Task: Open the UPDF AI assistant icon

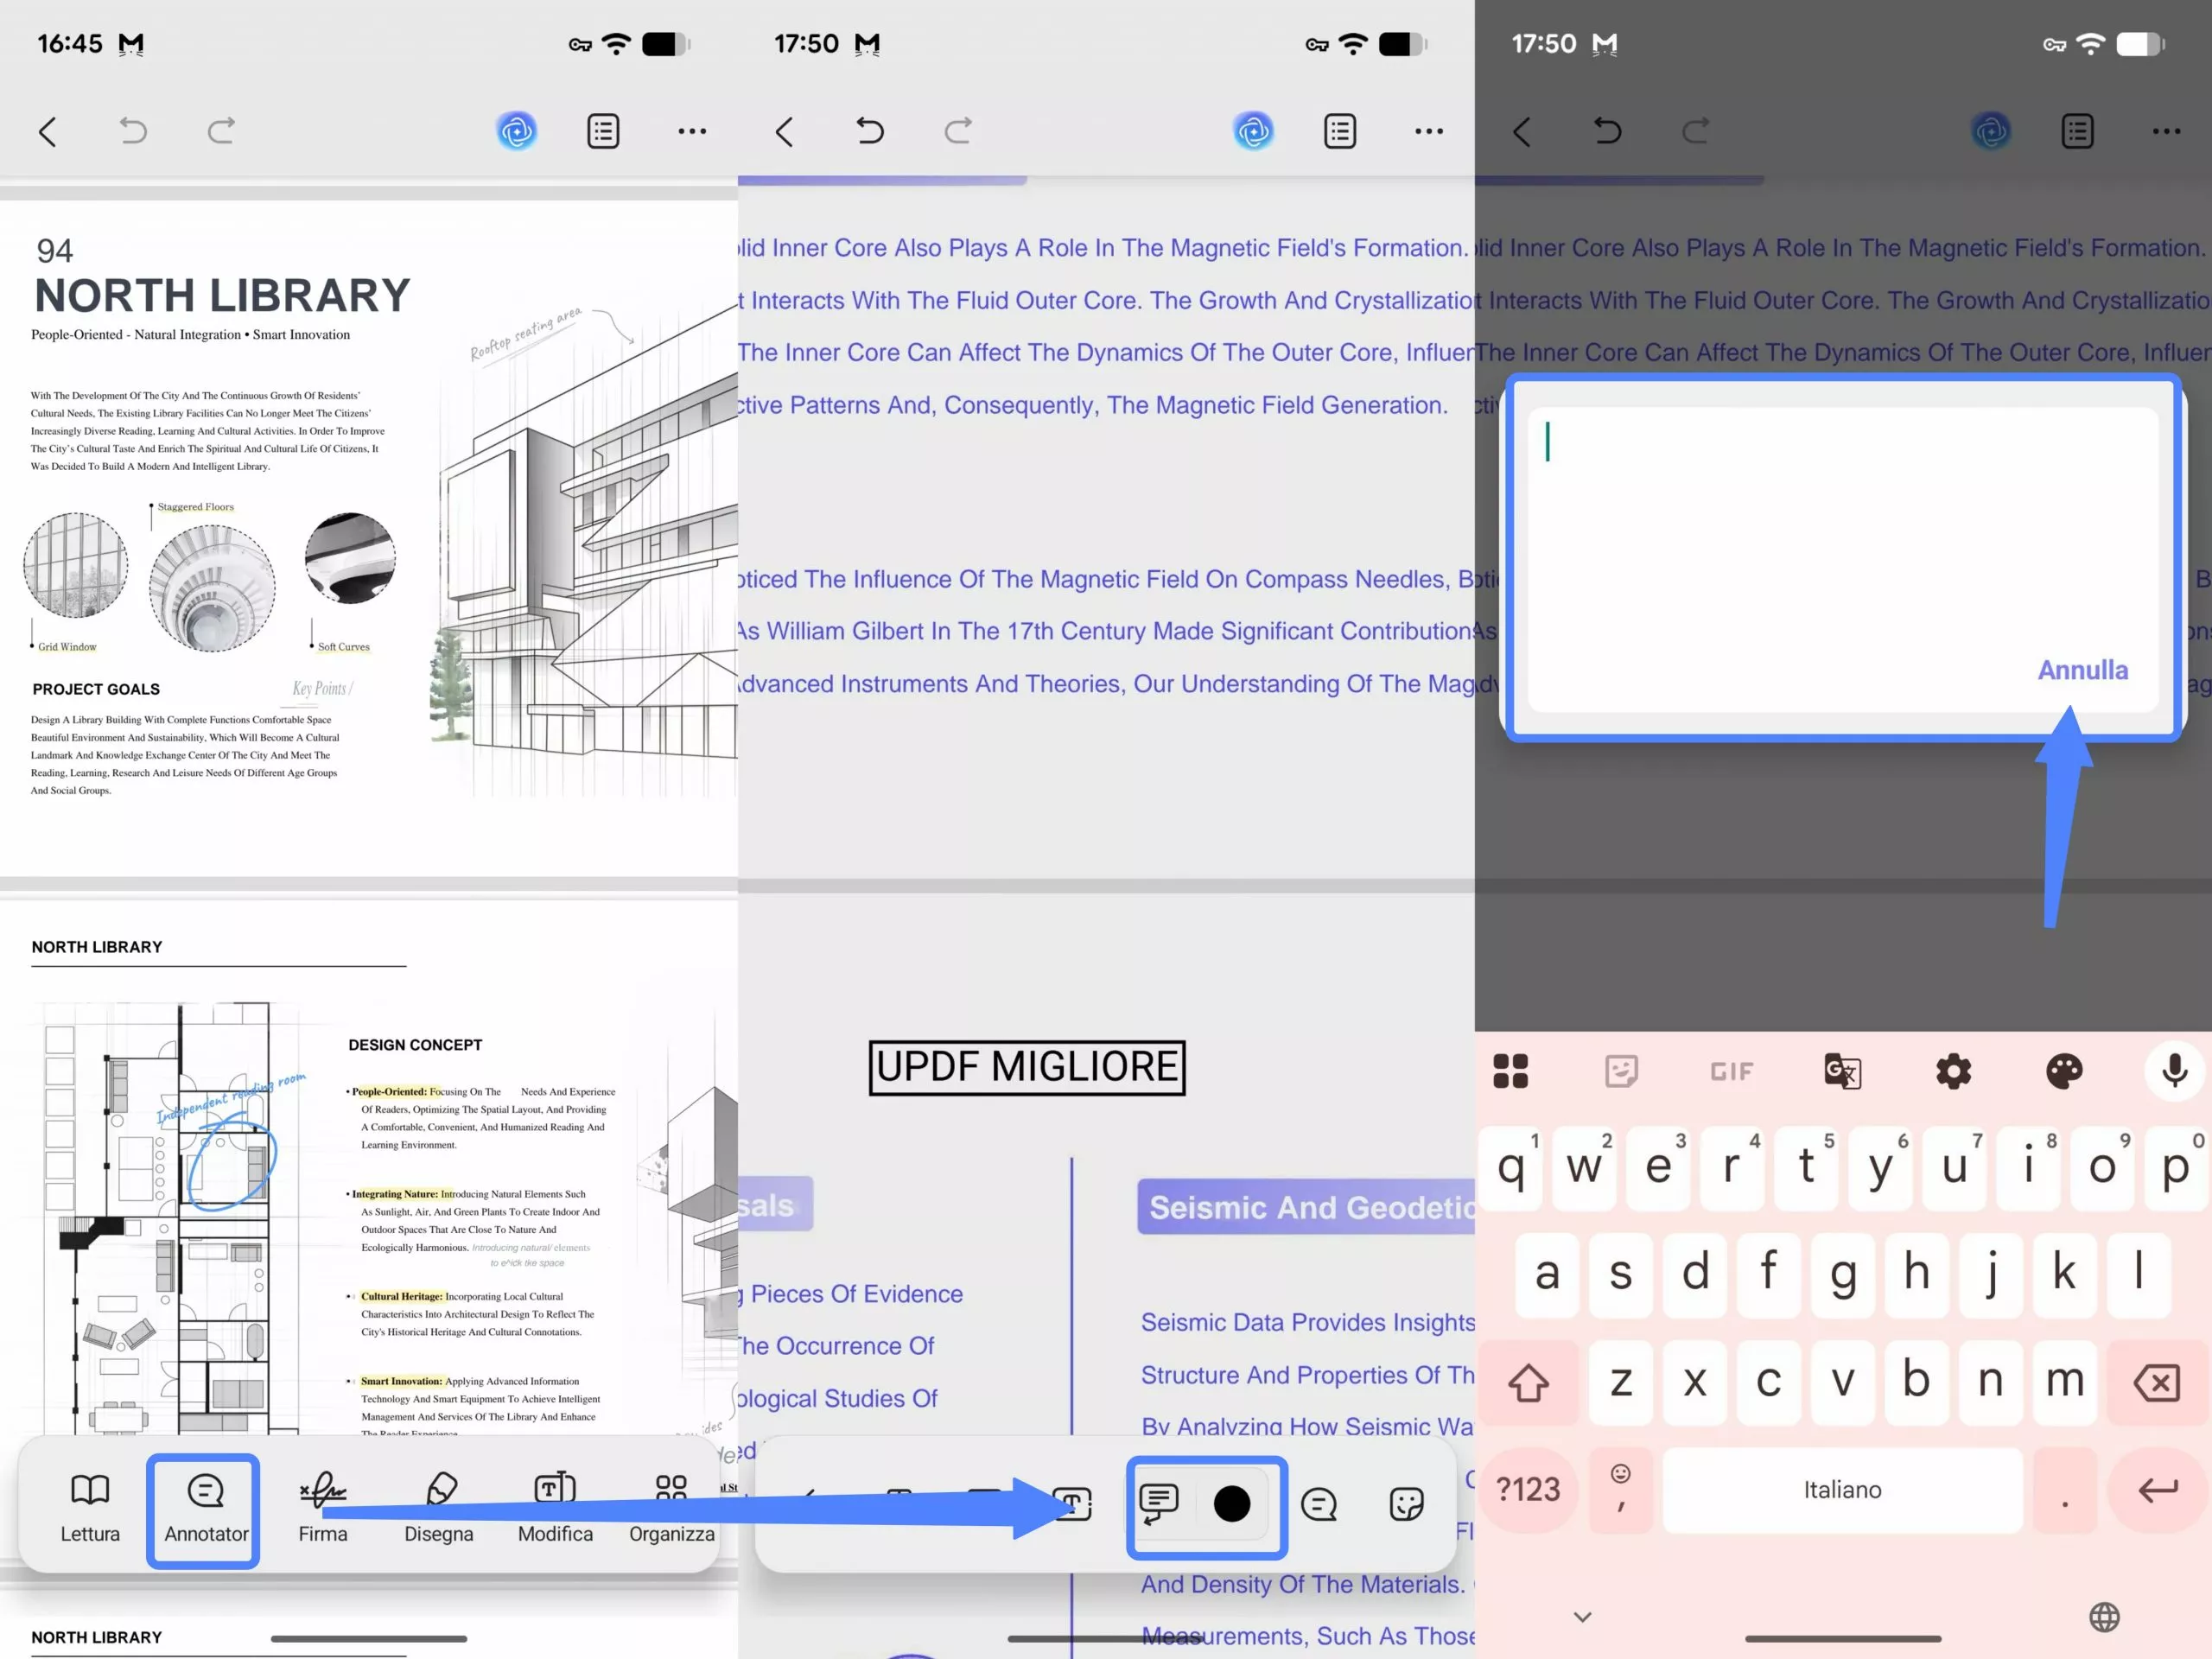Action: [x=516, y=131]
